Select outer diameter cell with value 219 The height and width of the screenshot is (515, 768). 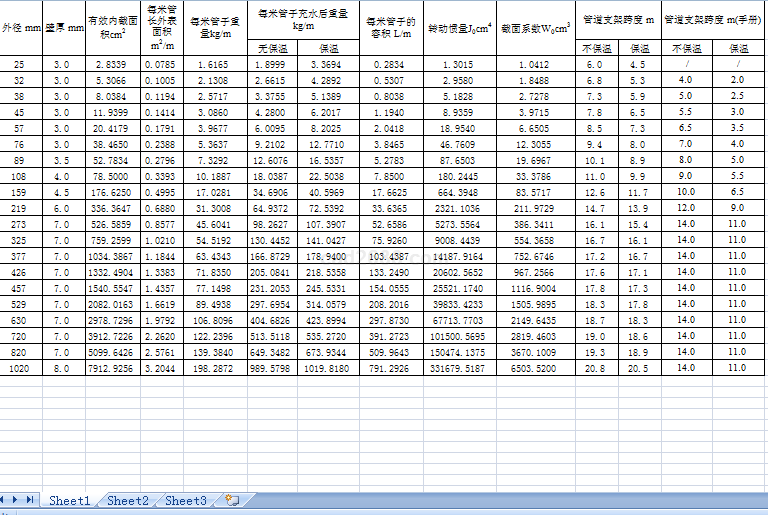pyautogui.click(x=20, y=208)
